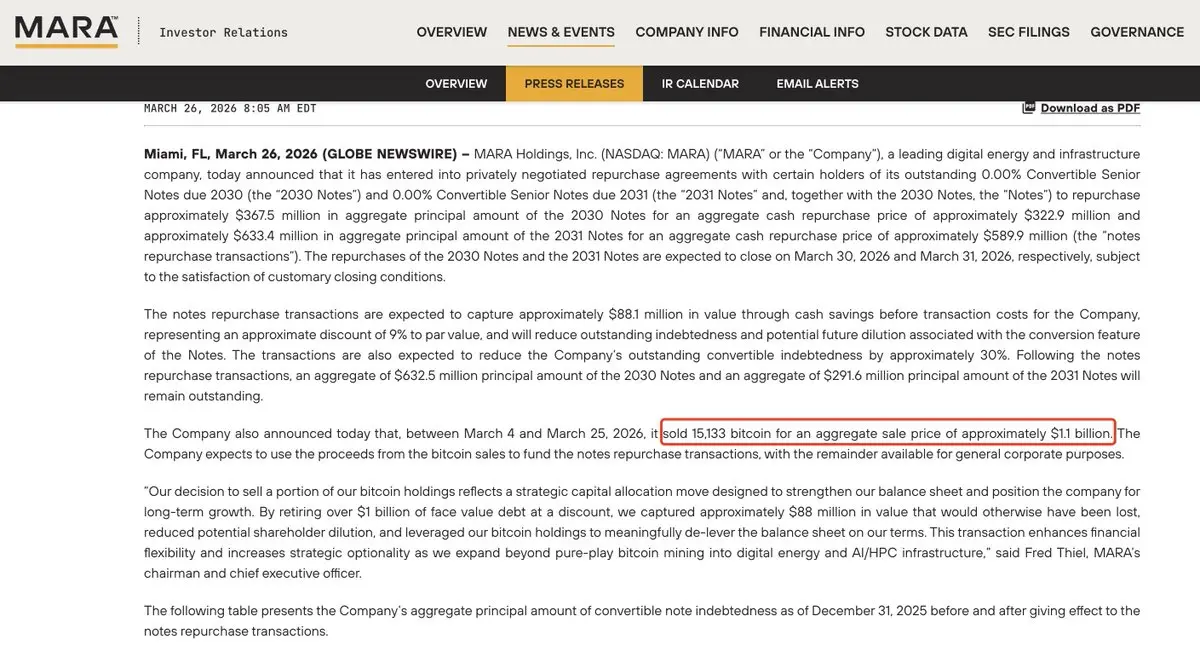Open the Download as PDF link
The height and width of the screenshot is (645, 1200).
[x=1090, y=108]
